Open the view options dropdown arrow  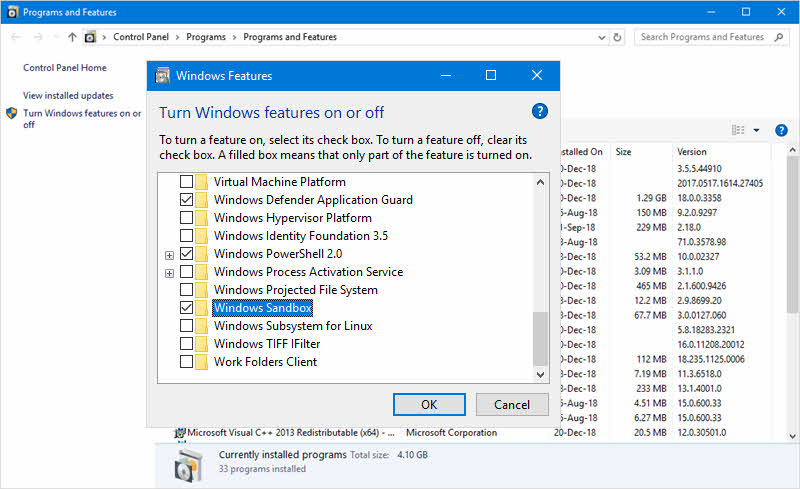tap(756, 130)
